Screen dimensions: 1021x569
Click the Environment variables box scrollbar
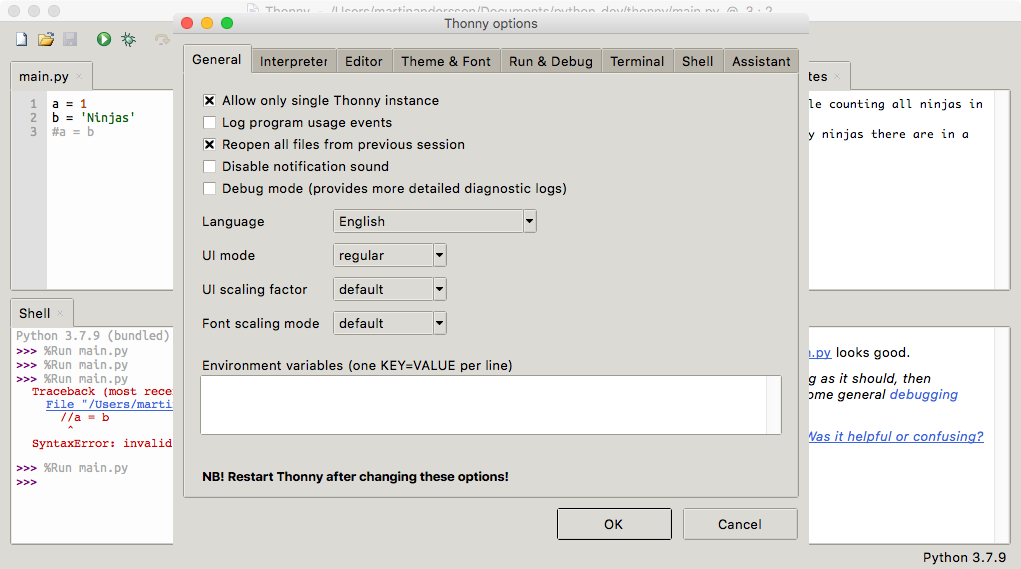[774, 405]
